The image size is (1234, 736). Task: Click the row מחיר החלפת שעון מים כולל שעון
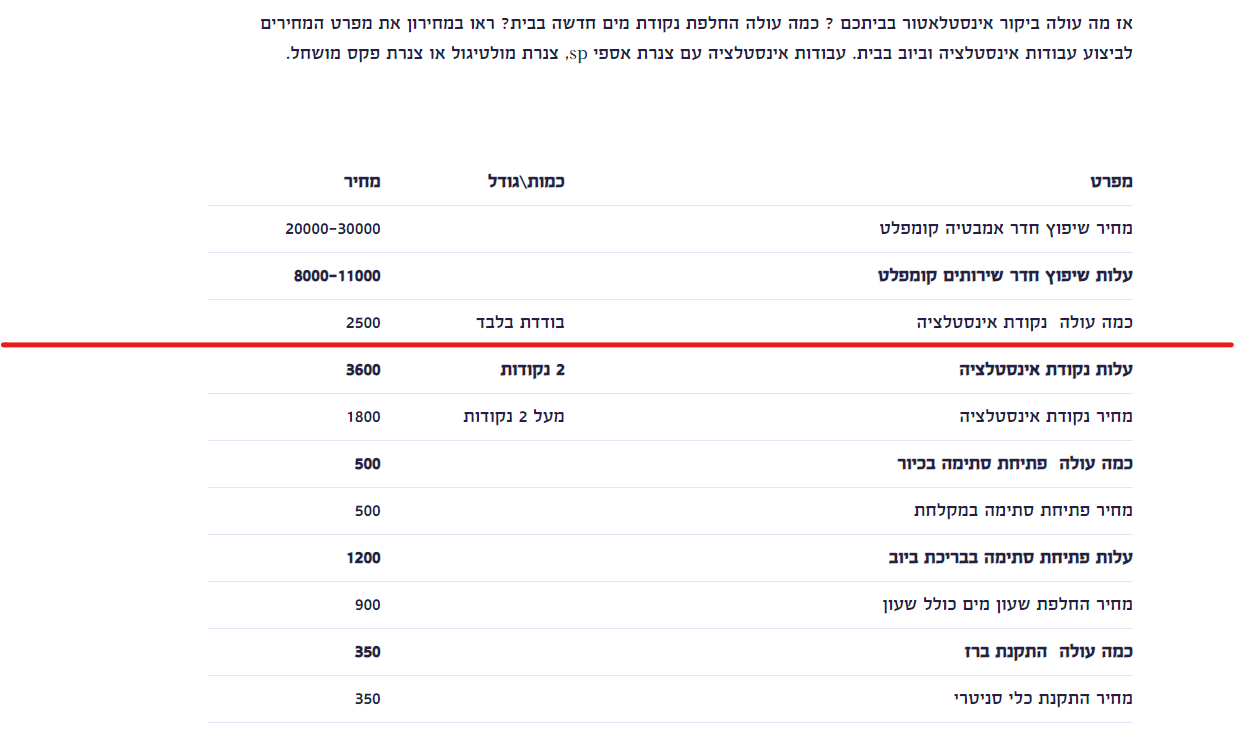click(1006, 605)
